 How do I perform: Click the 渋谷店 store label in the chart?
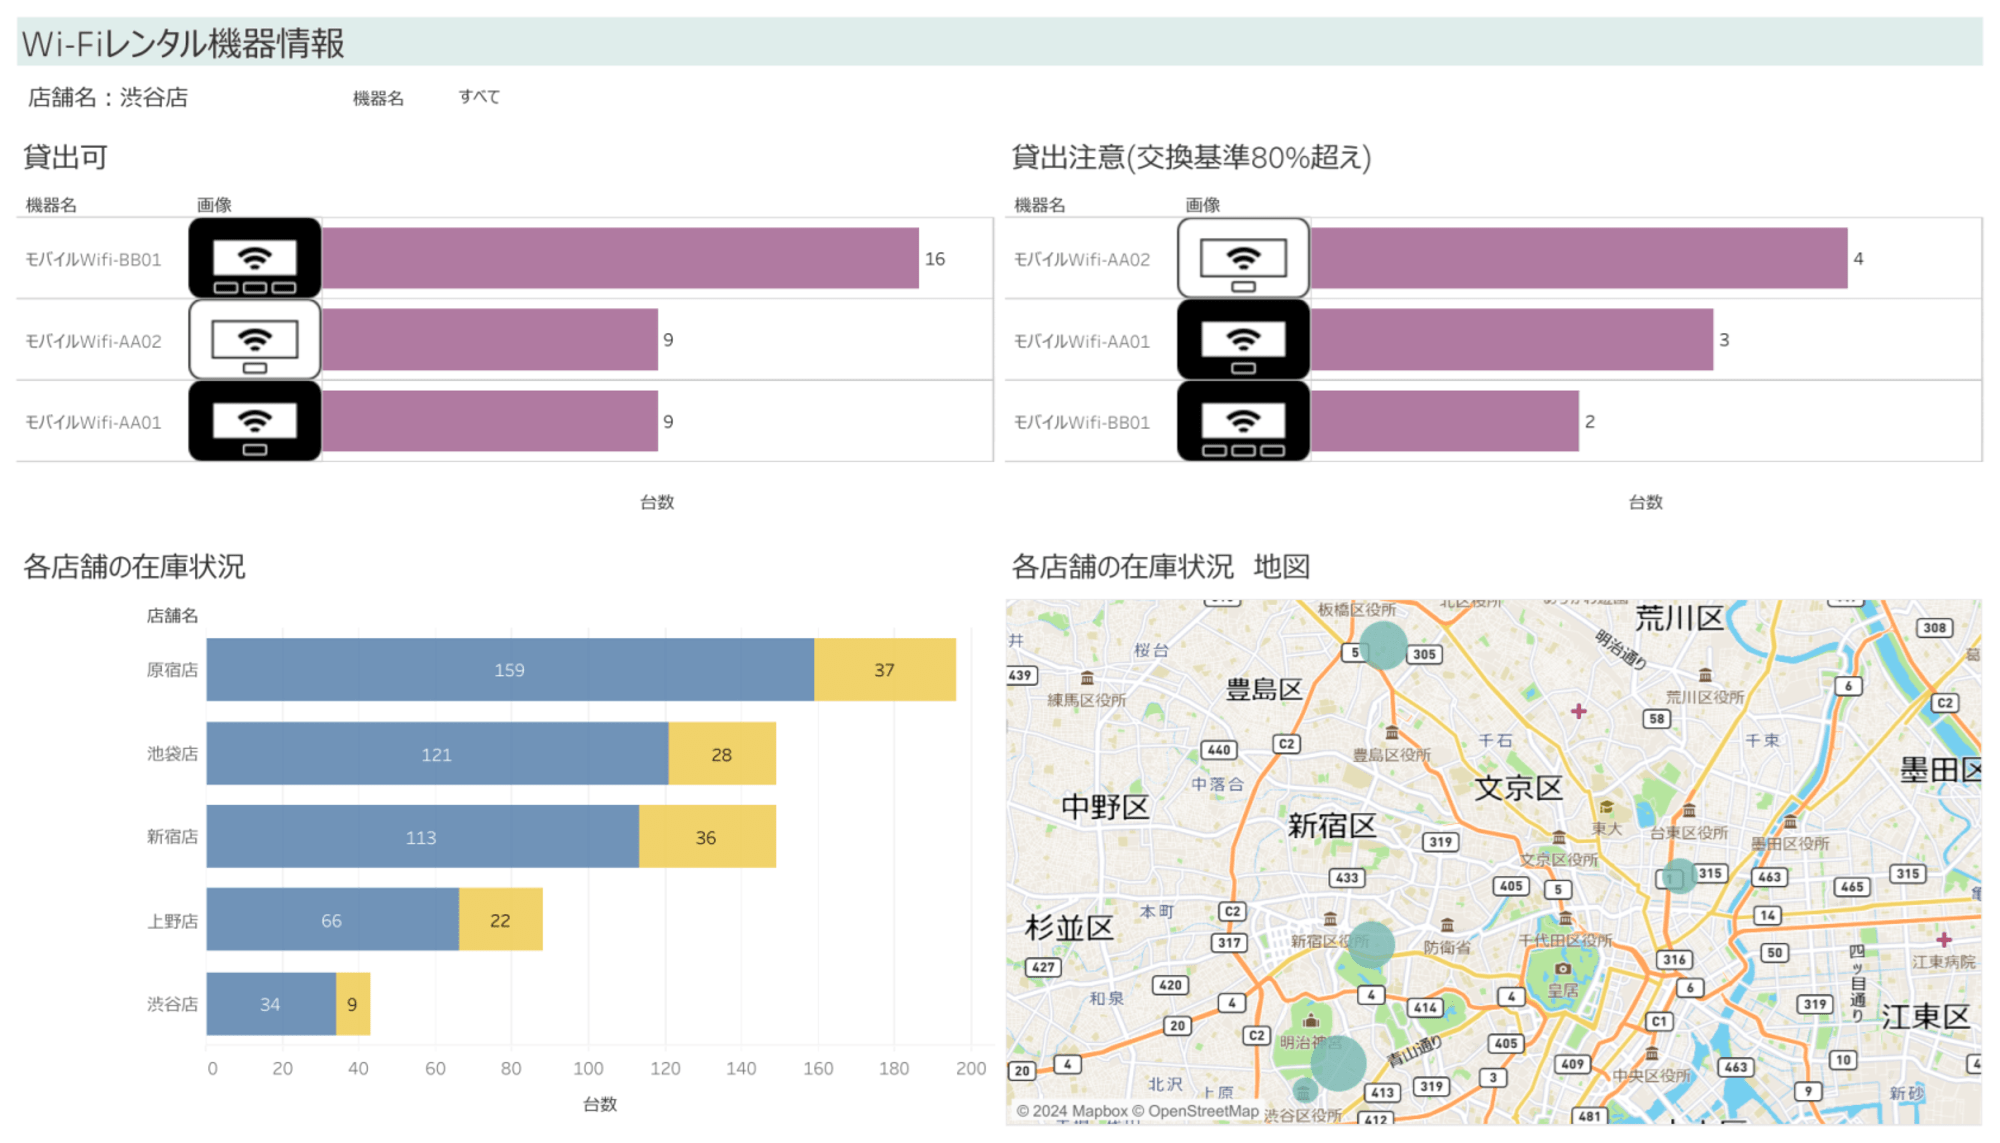(x=172, y=1004)
